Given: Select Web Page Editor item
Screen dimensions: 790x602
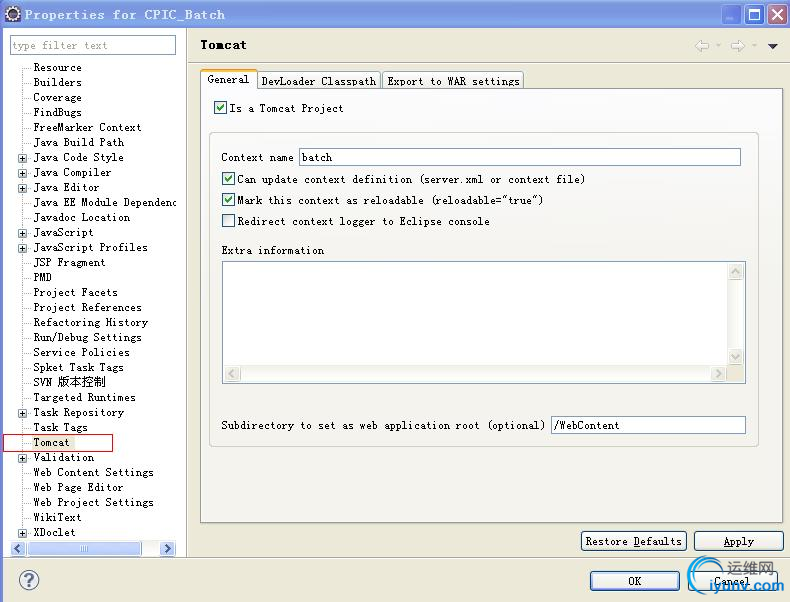Looking at the screenshot, I should point(79,487).
